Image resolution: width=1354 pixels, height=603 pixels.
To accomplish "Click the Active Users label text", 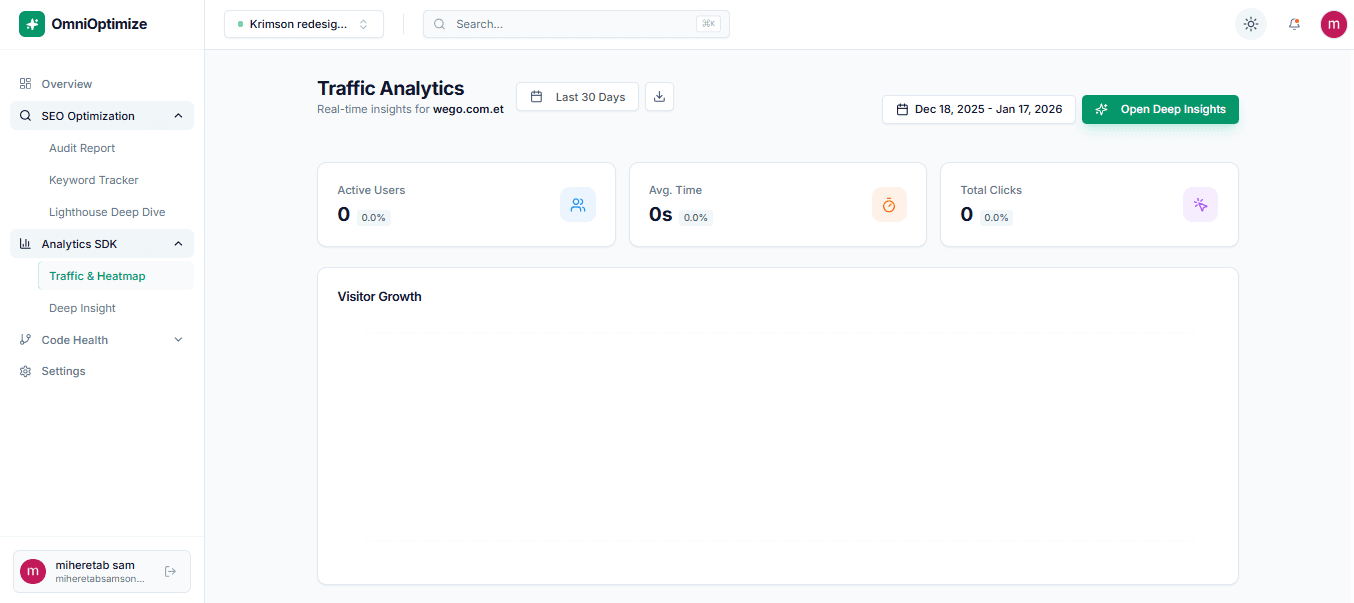I will pos(371,190).
